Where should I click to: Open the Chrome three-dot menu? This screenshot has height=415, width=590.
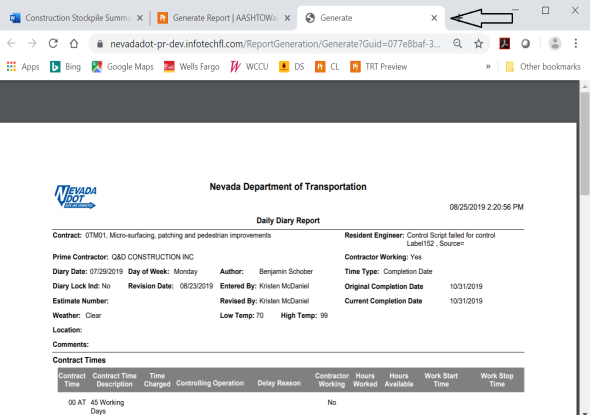575,44
